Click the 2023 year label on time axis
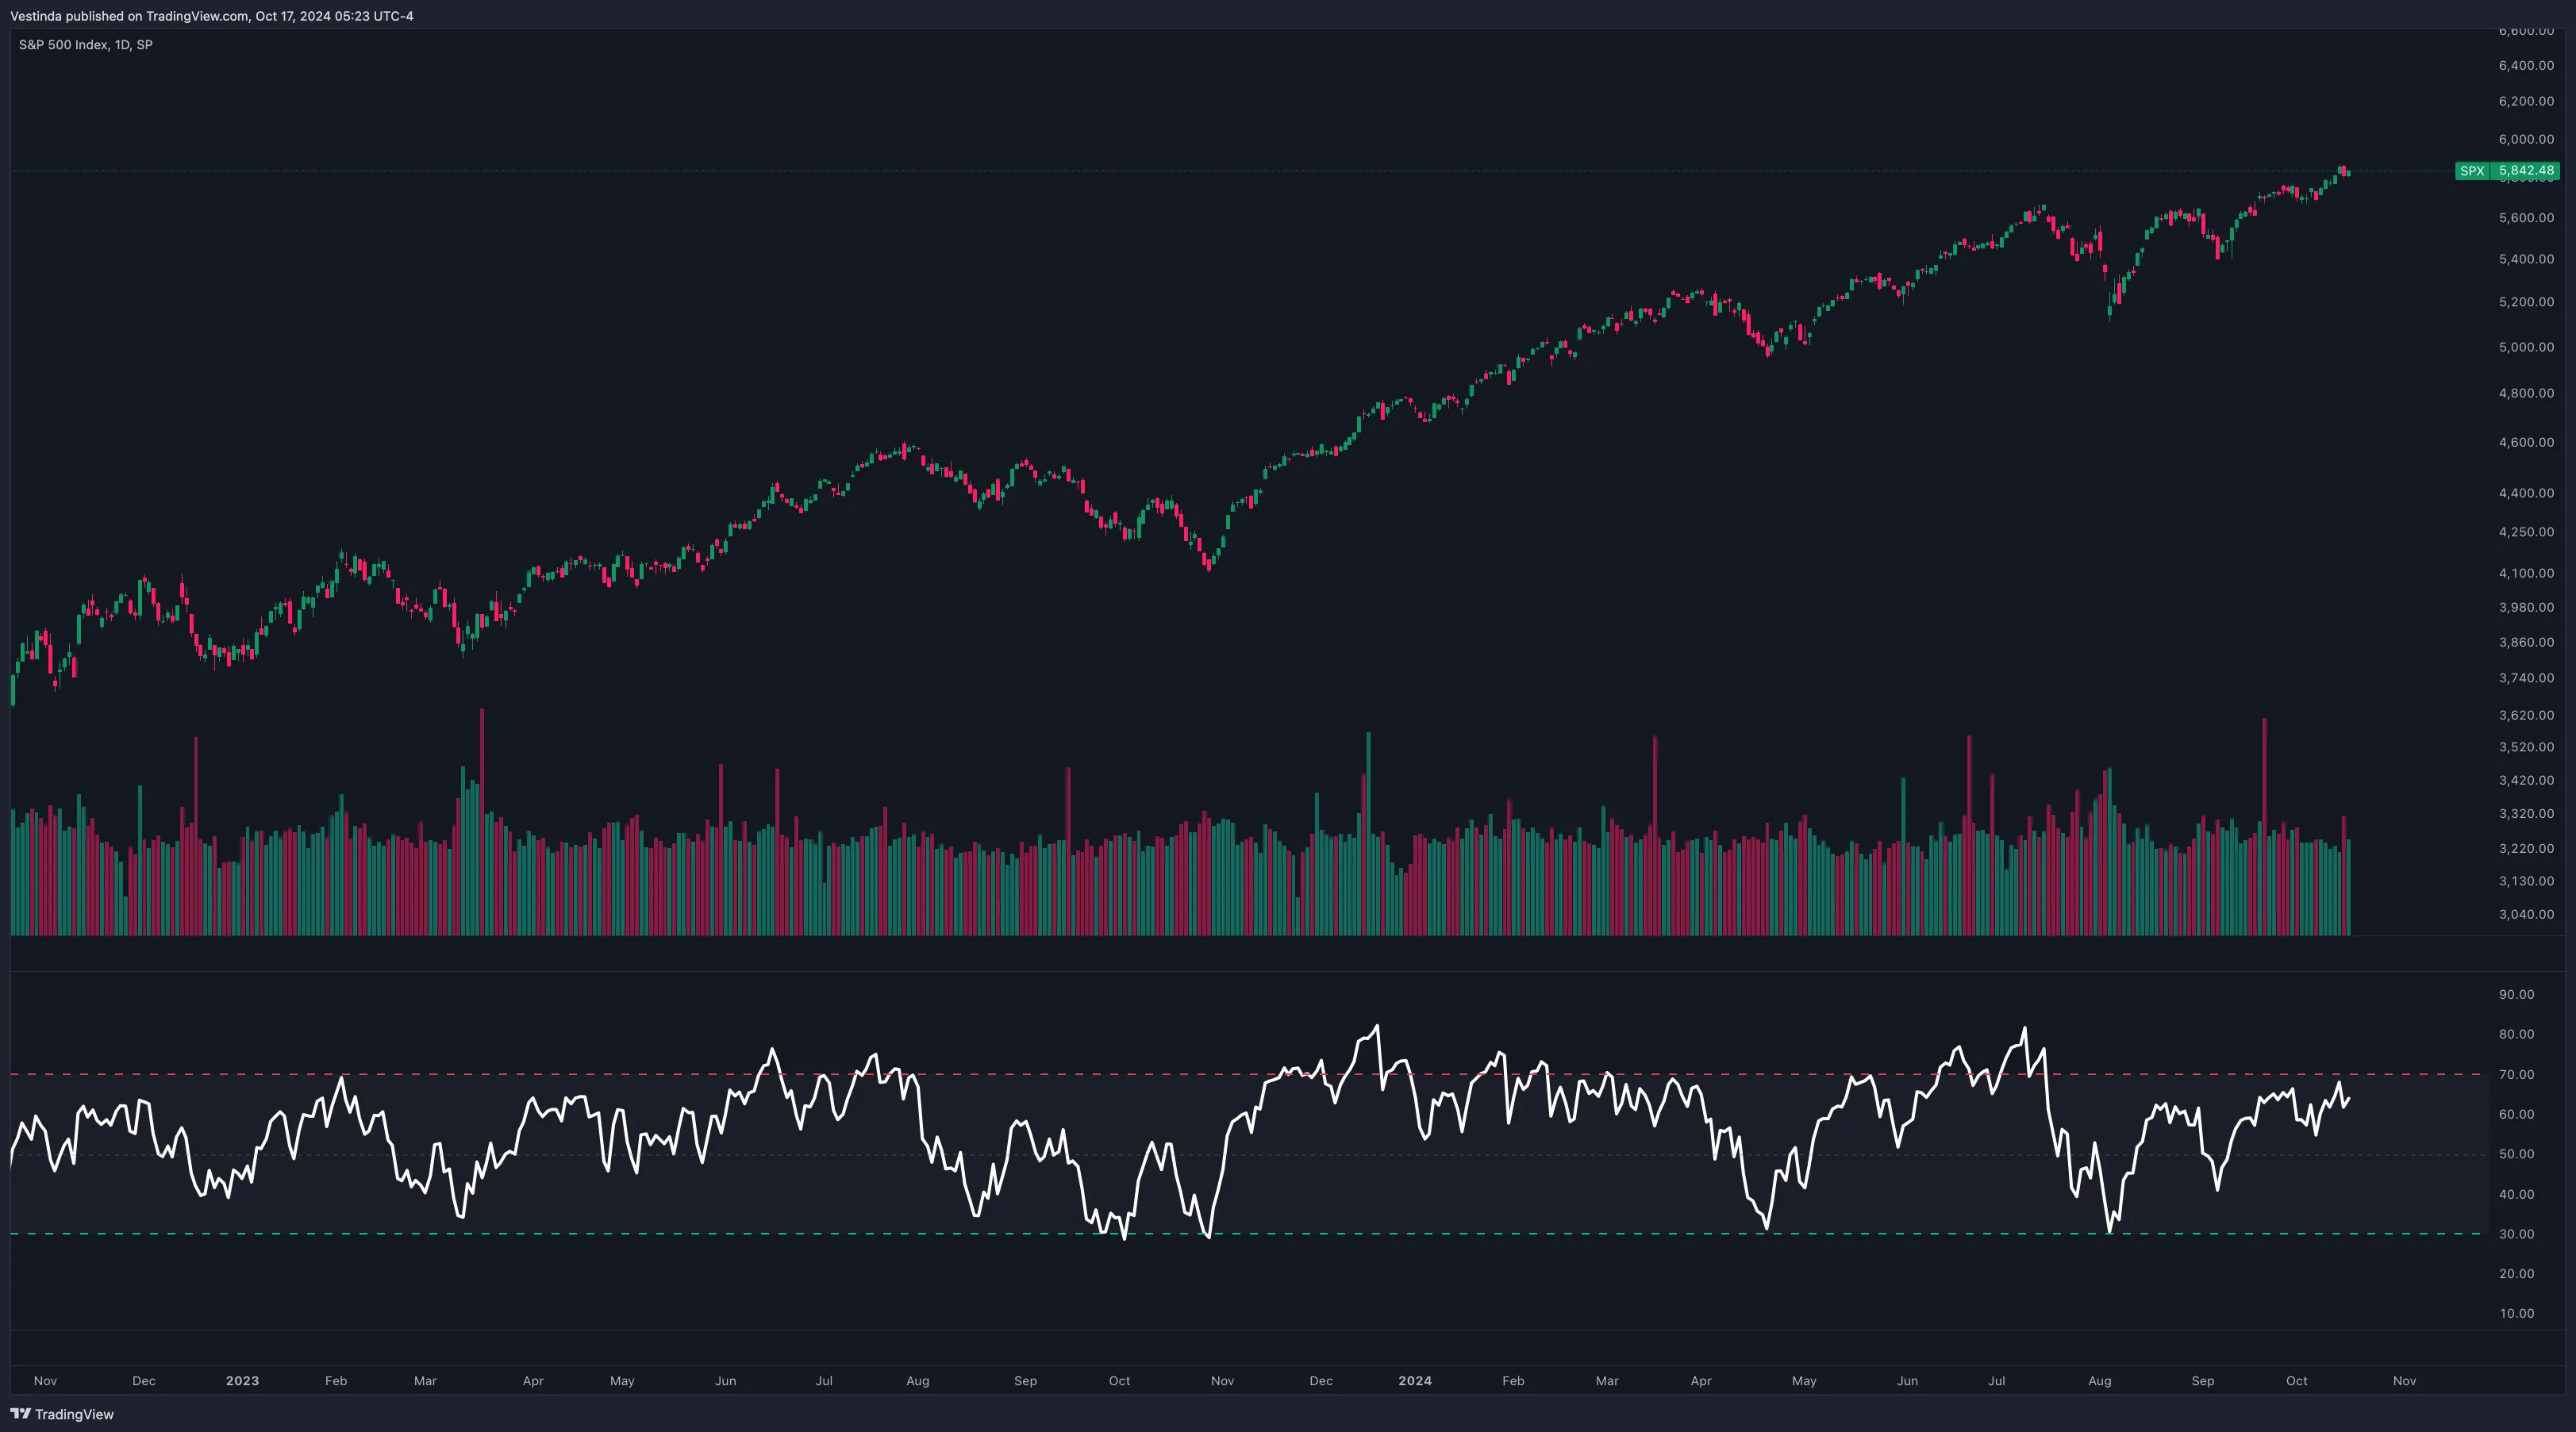Viewport: 2576px width, 1432px height. pyautogui.click(x=242, y=1381)
